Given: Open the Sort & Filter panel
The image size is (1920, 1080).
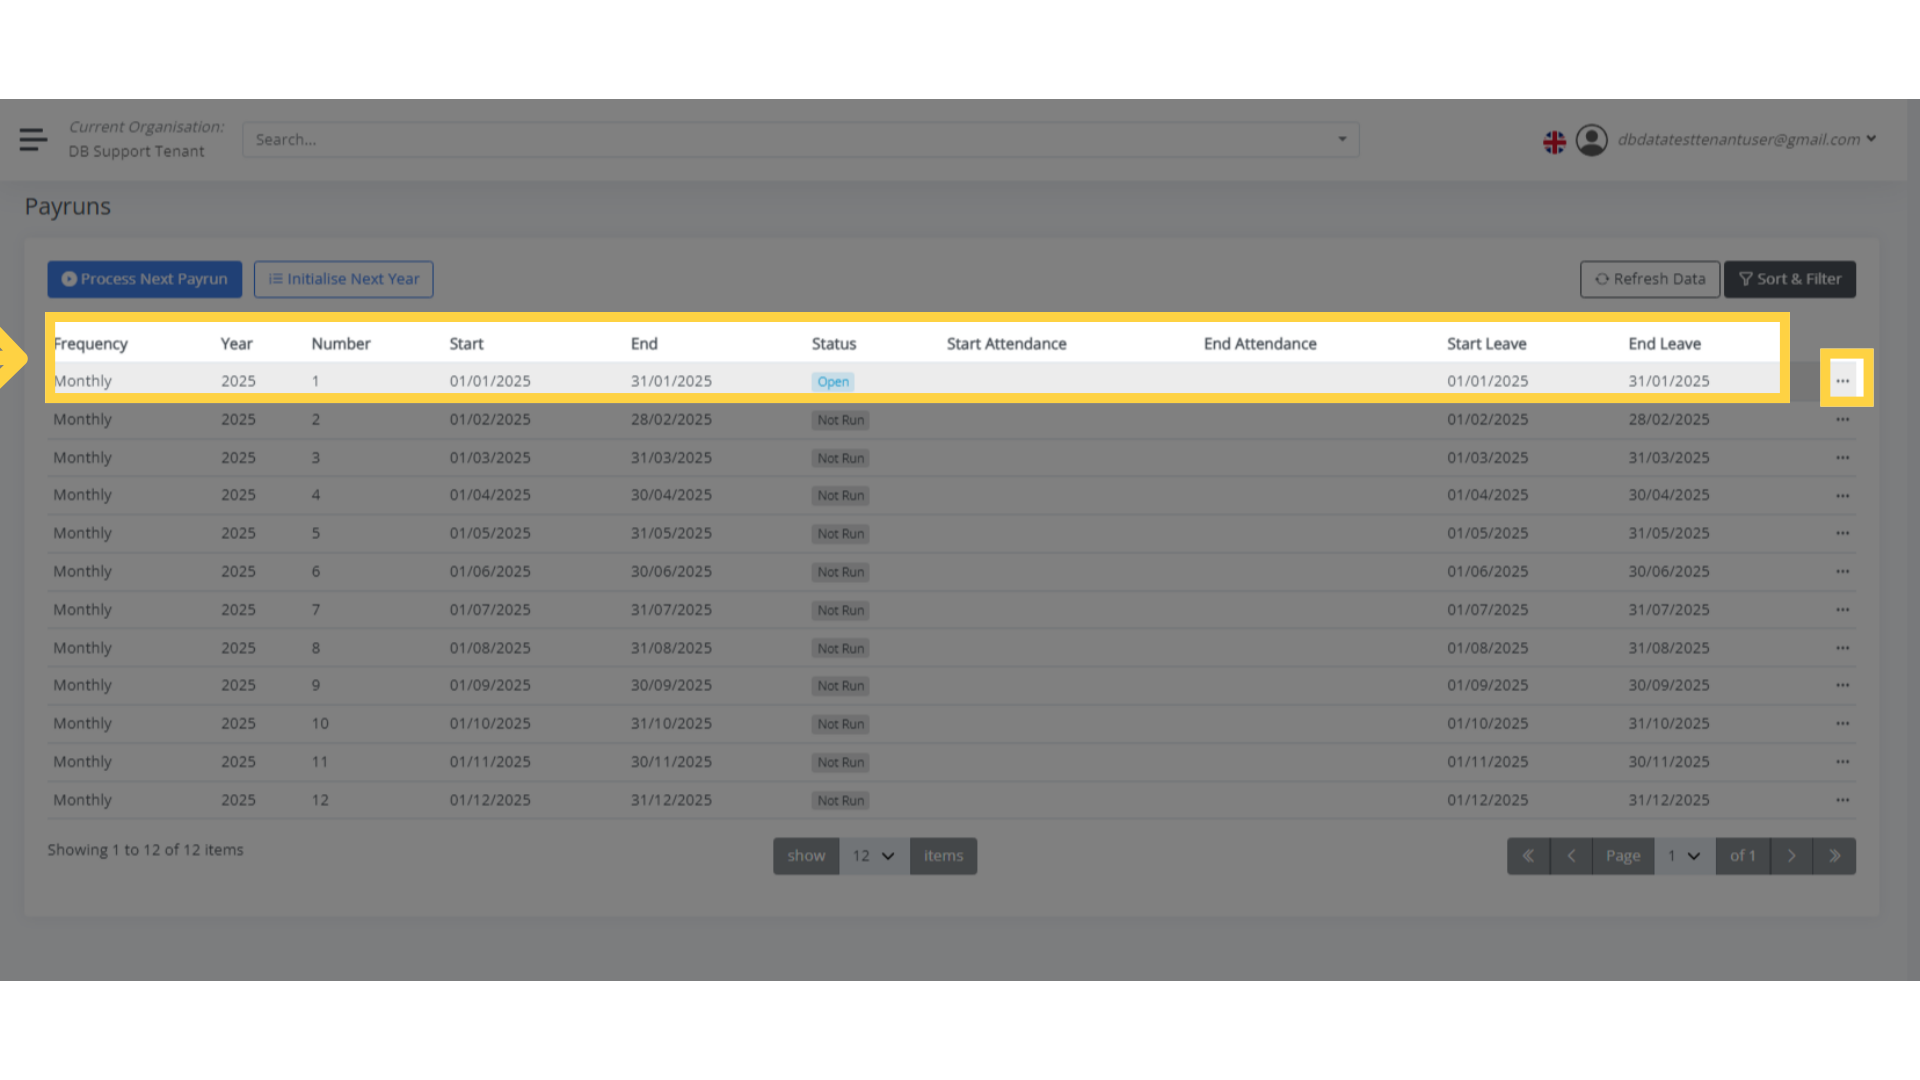Looking at the screenshot, I should click(1789, 279).
